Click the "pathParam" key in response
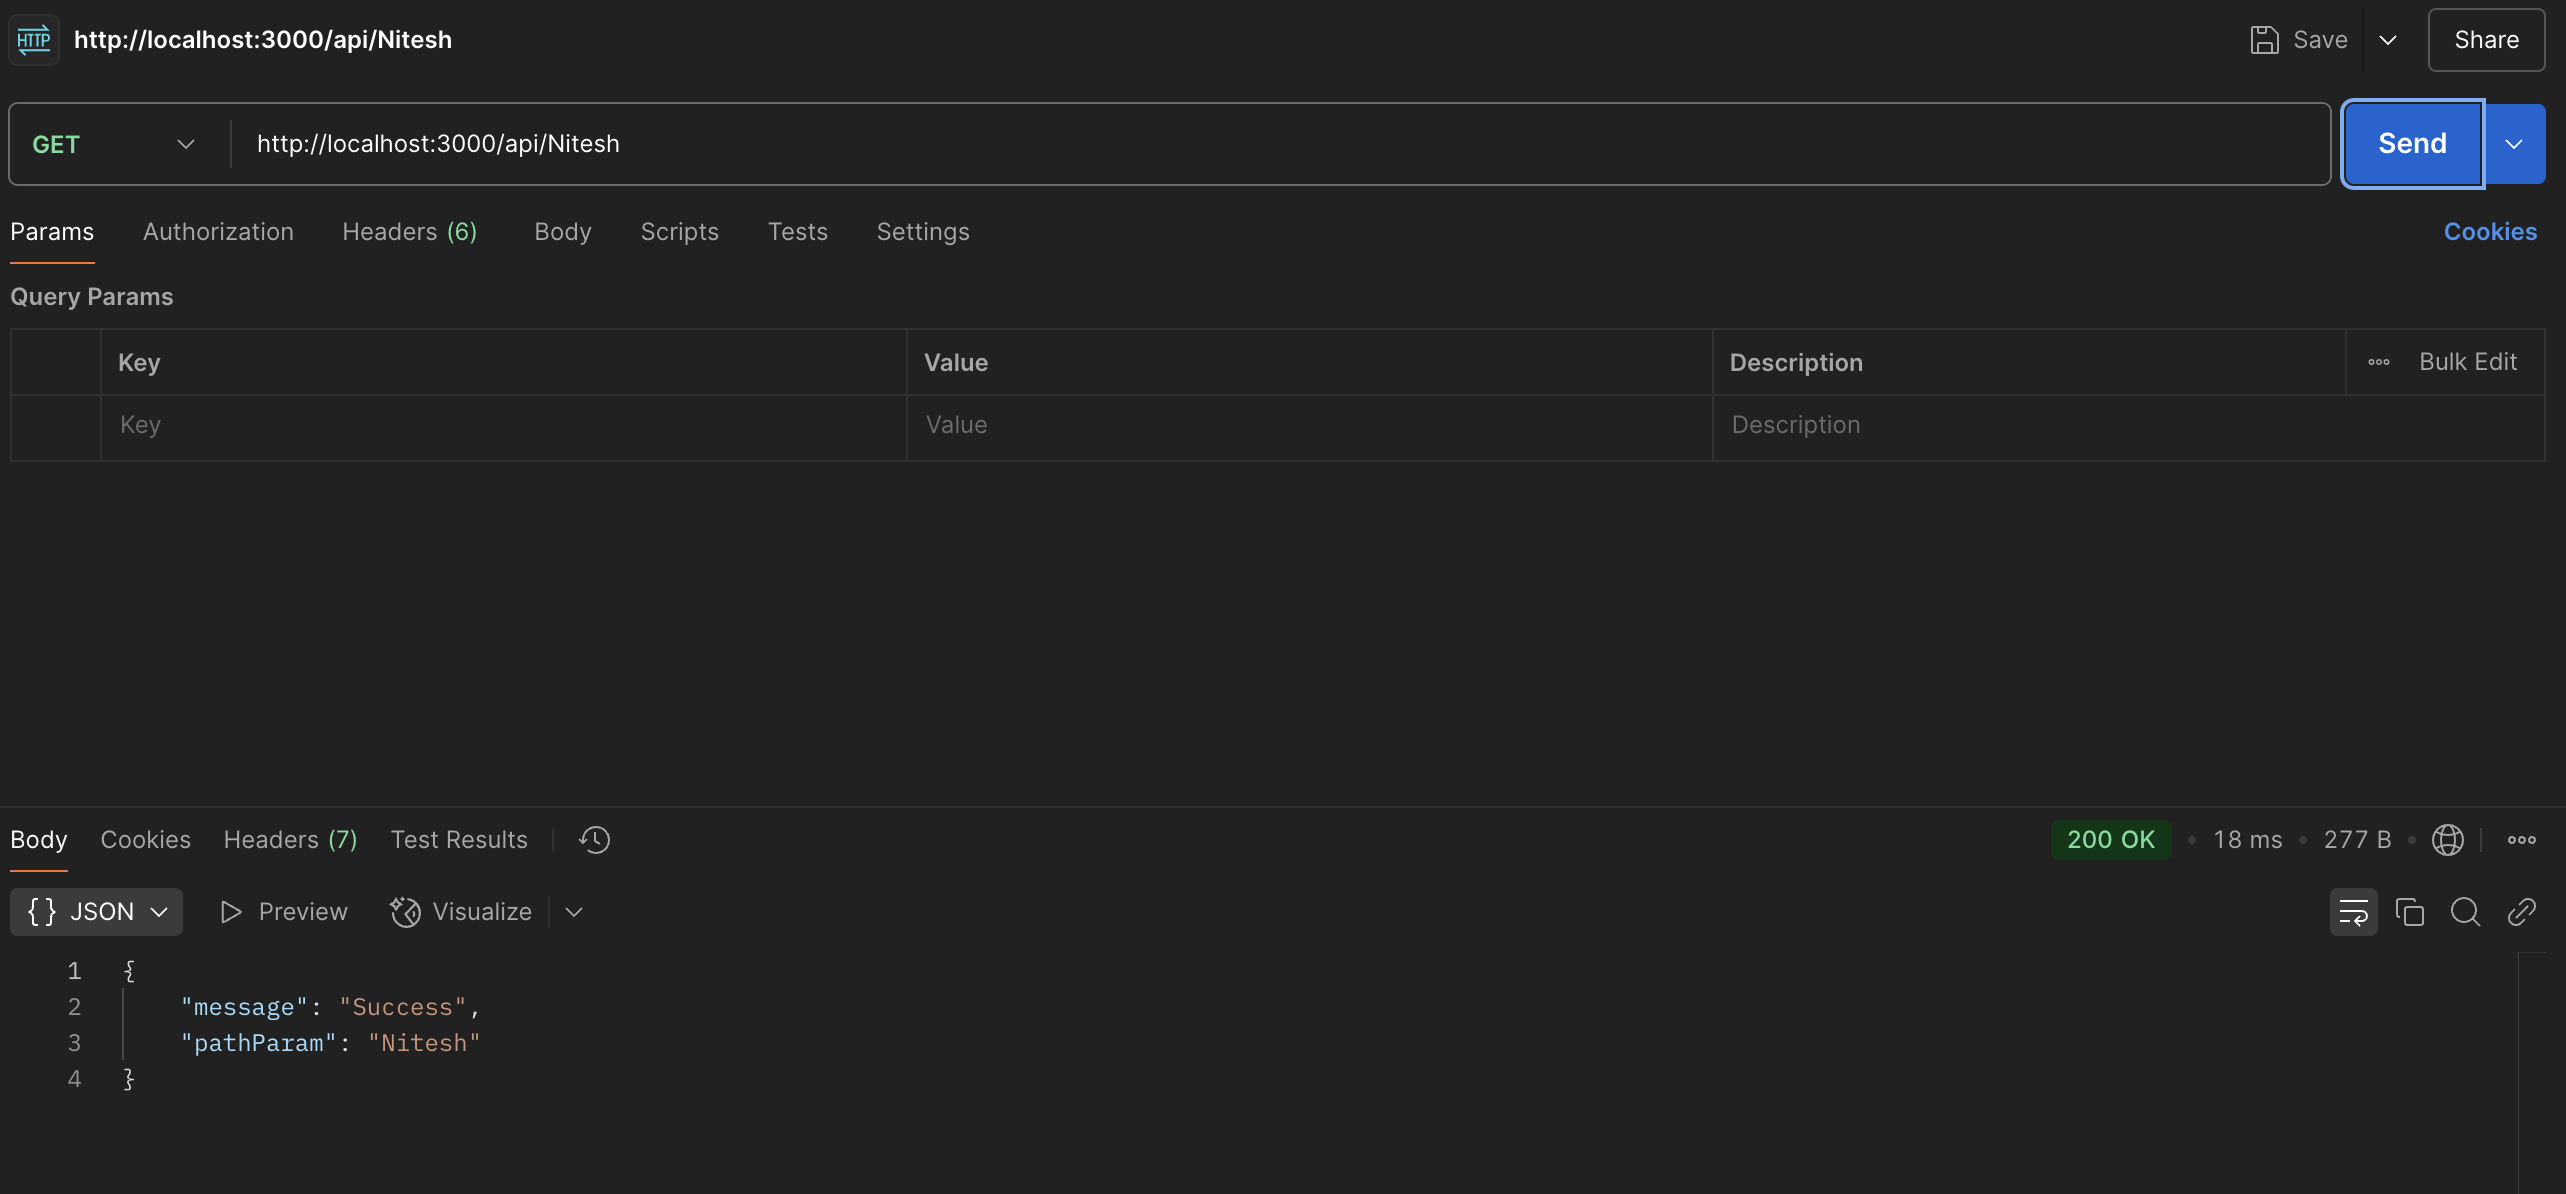This screenshot has height=1194, width=2566. tap(258, 1044)
